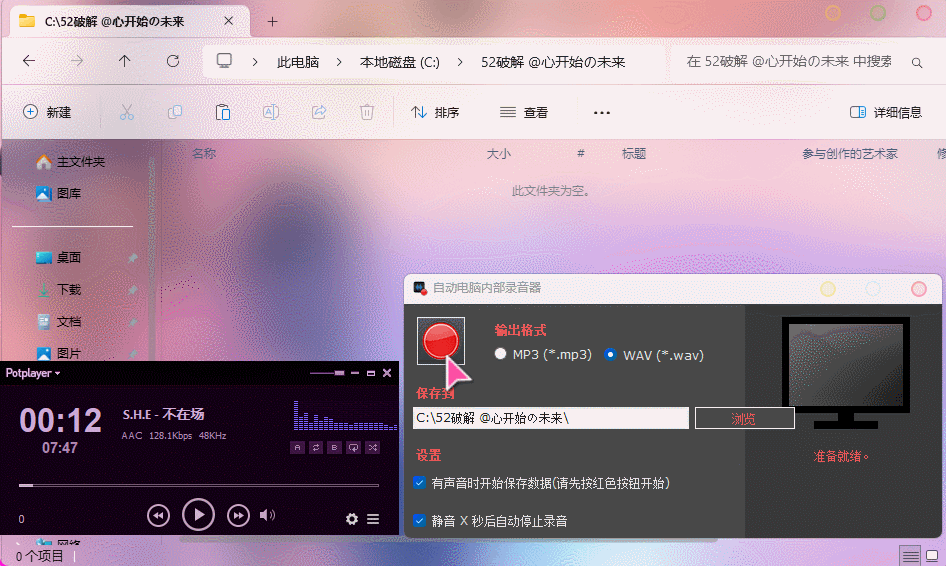Viewport: 946px width, 566px height.
Task: Mute Potplayer with the speaker icon
Action: pyautogui.click(x=267, y=515)
